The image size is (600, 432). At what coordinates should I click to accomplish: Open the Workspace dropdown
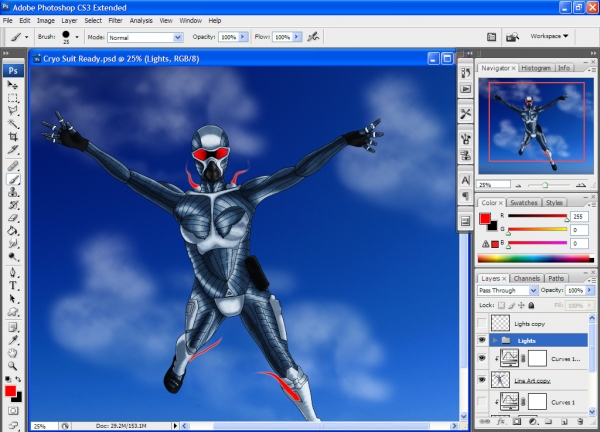pyautogui.click(x=549, y=36)
